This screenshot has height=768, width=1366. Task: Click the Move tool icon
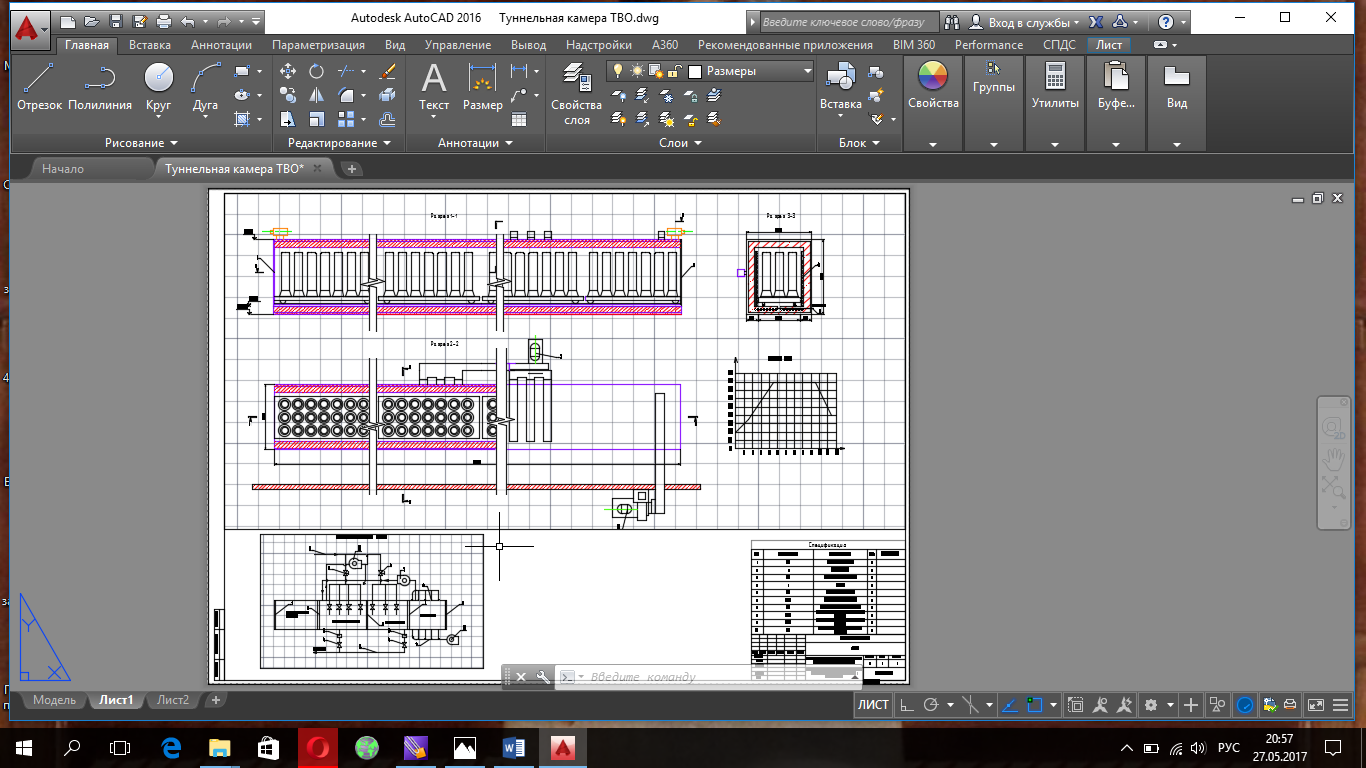coord(288,71)
